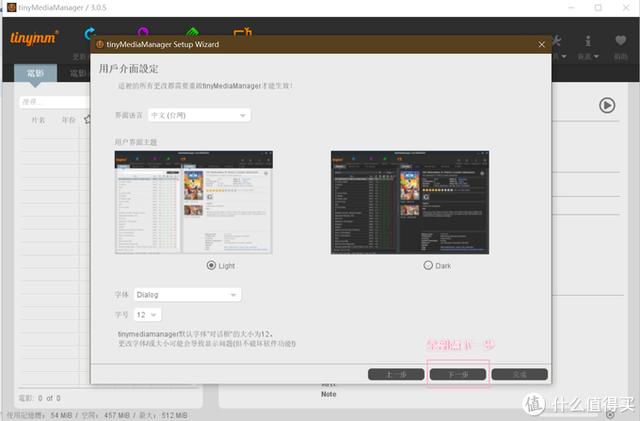Click the orange rename icon in toolbar
640x421 pixels.
pyautogui.click(x=242, y=31)
